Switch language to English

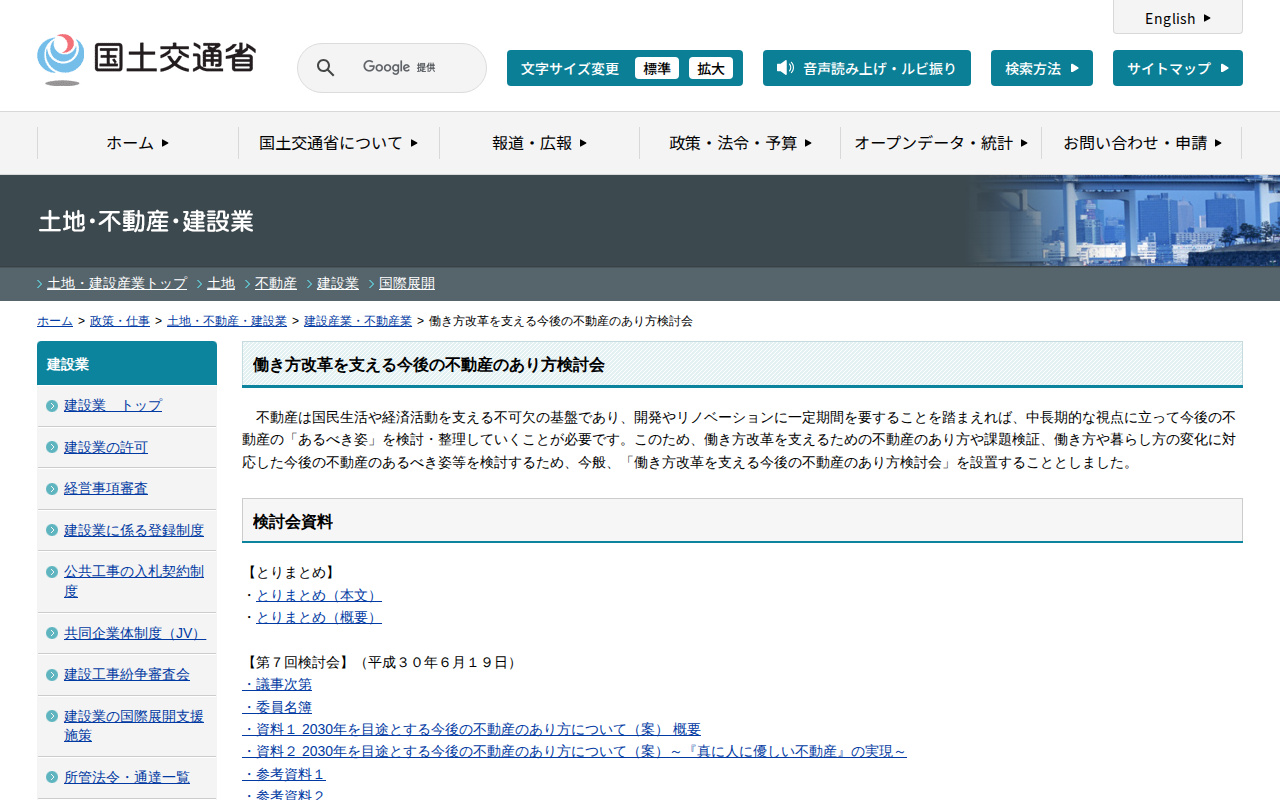1177,18
